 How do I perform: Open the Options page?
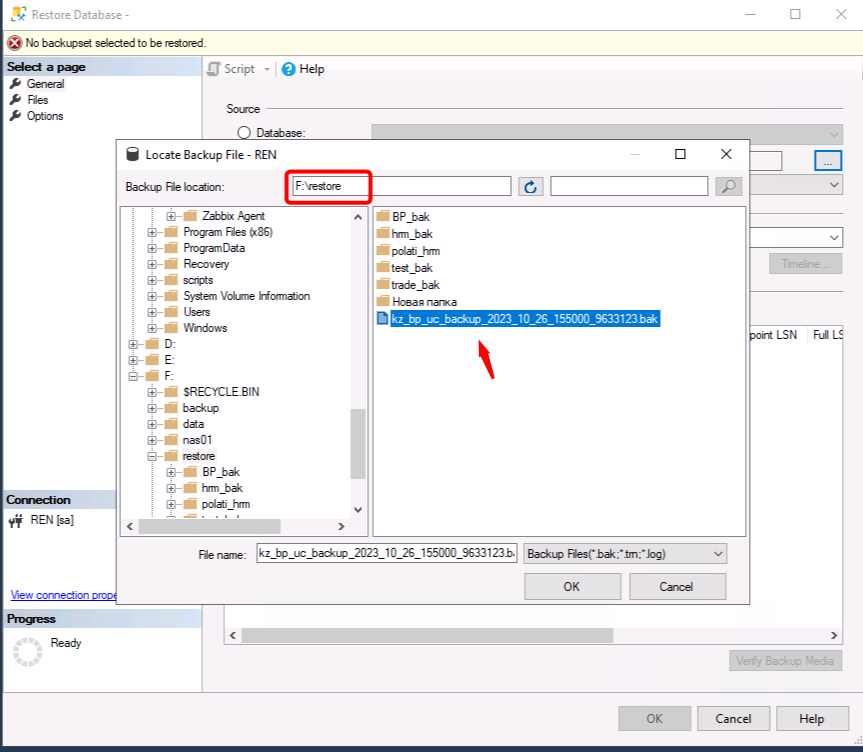[45, 116]
